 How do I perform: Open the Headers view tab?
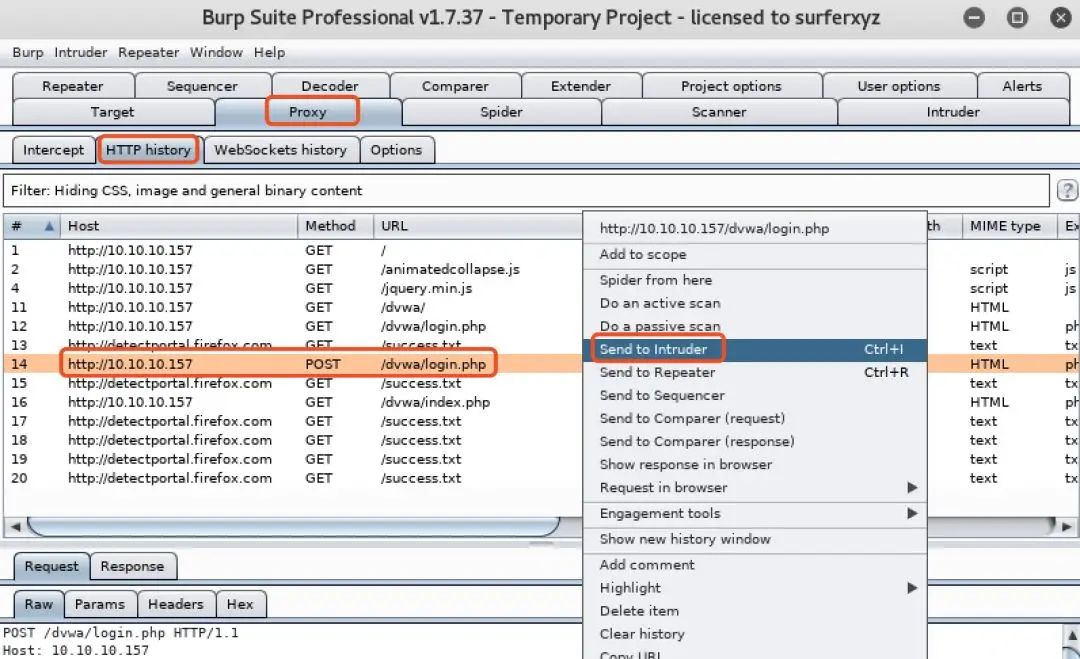click(176, 604)
